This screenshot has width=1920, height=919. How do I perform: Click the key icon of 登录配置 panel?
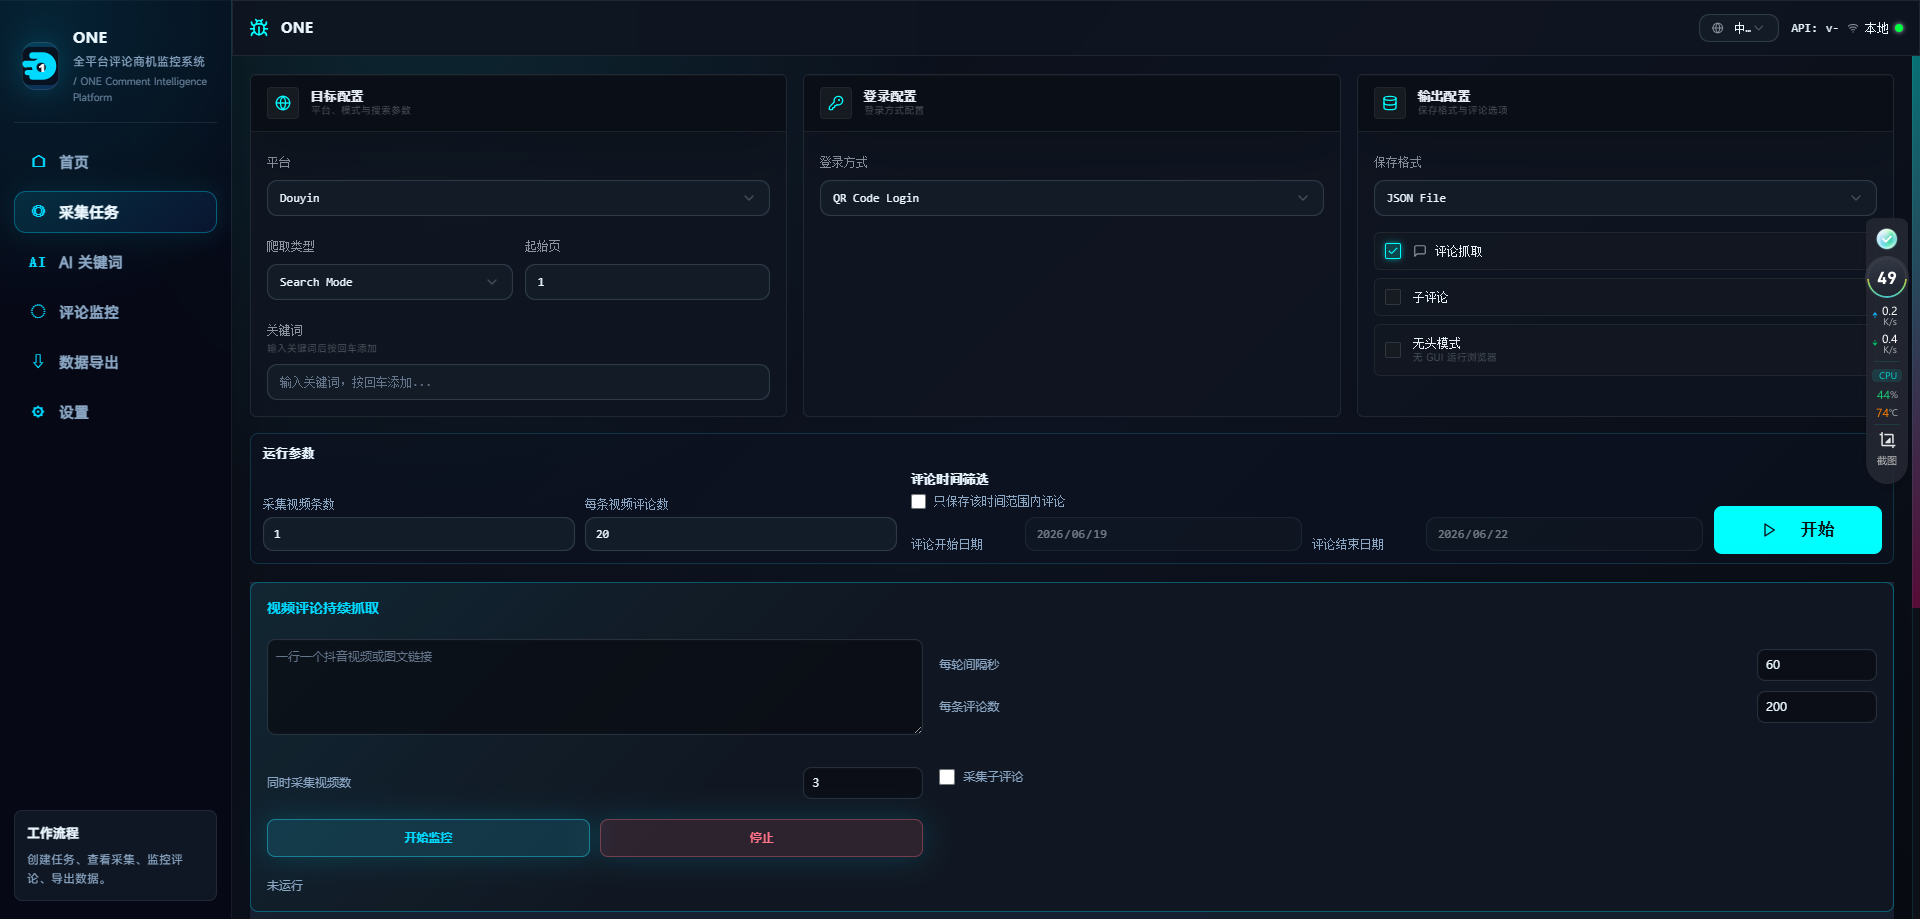(836, 103)
